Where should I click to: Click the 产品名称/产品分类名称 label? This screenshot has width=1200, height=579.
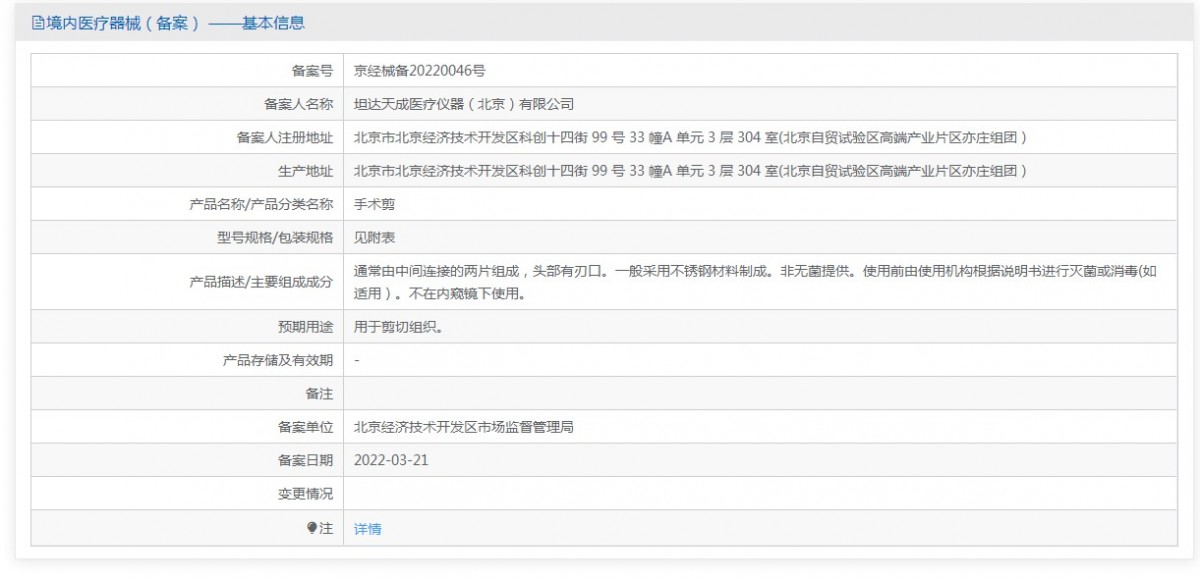point(261,204)
